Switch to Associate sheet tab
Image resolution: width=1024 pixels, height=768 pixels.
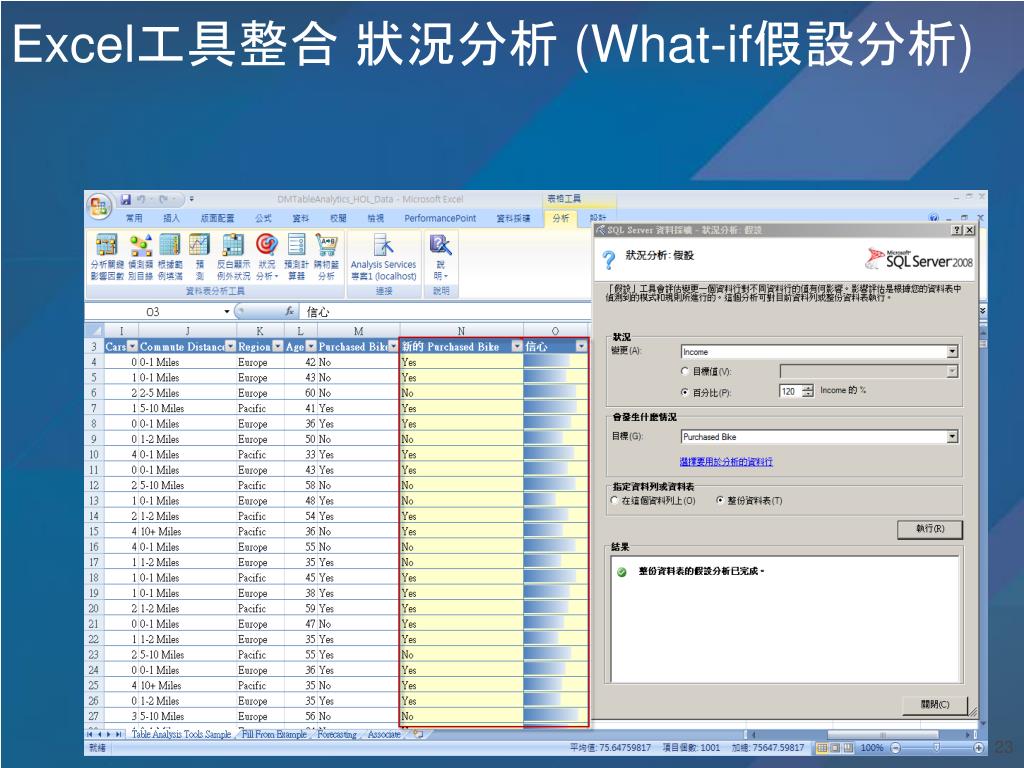click(384, 734)
